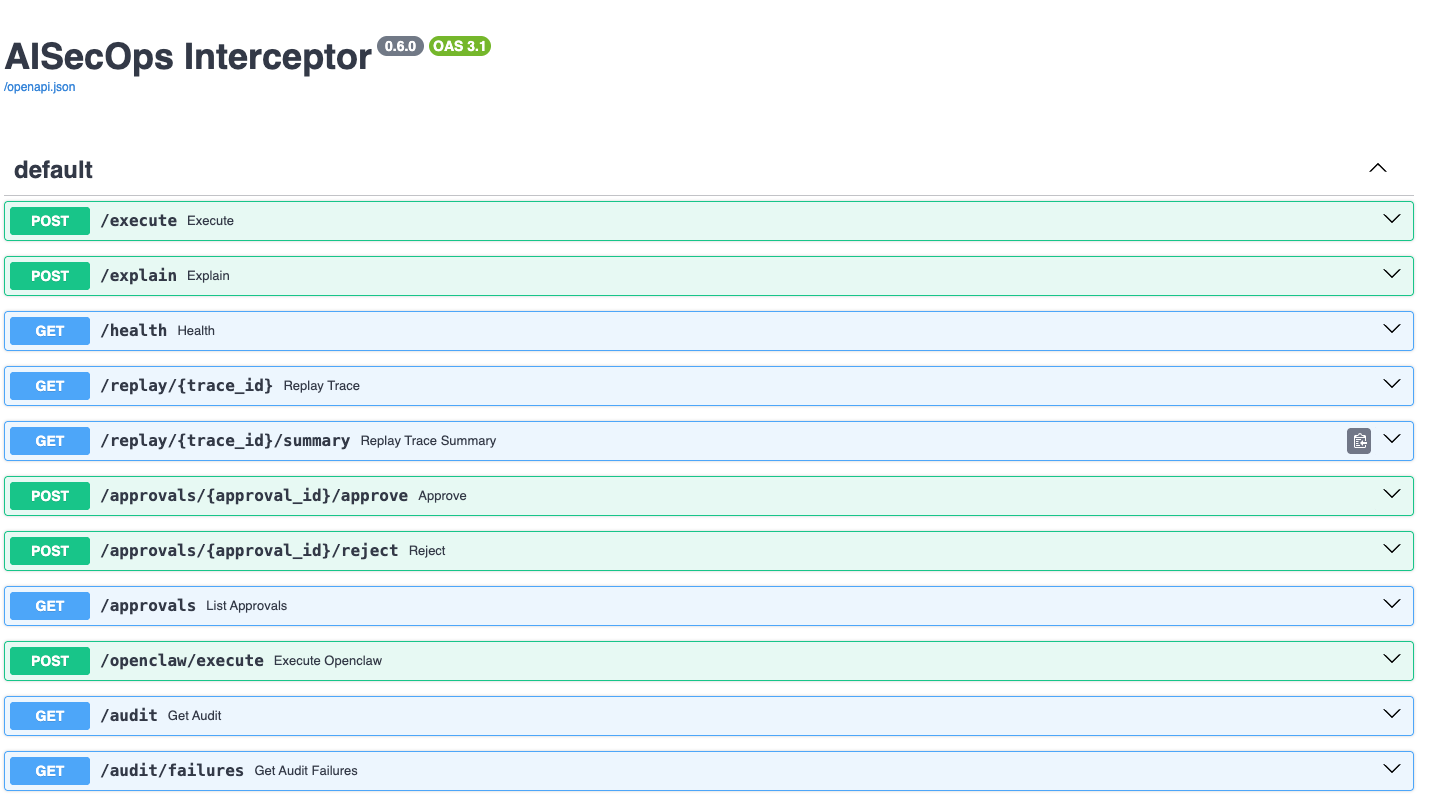Click the POST badge for /execute
The image size is (1429, 811).
[50, 221]
